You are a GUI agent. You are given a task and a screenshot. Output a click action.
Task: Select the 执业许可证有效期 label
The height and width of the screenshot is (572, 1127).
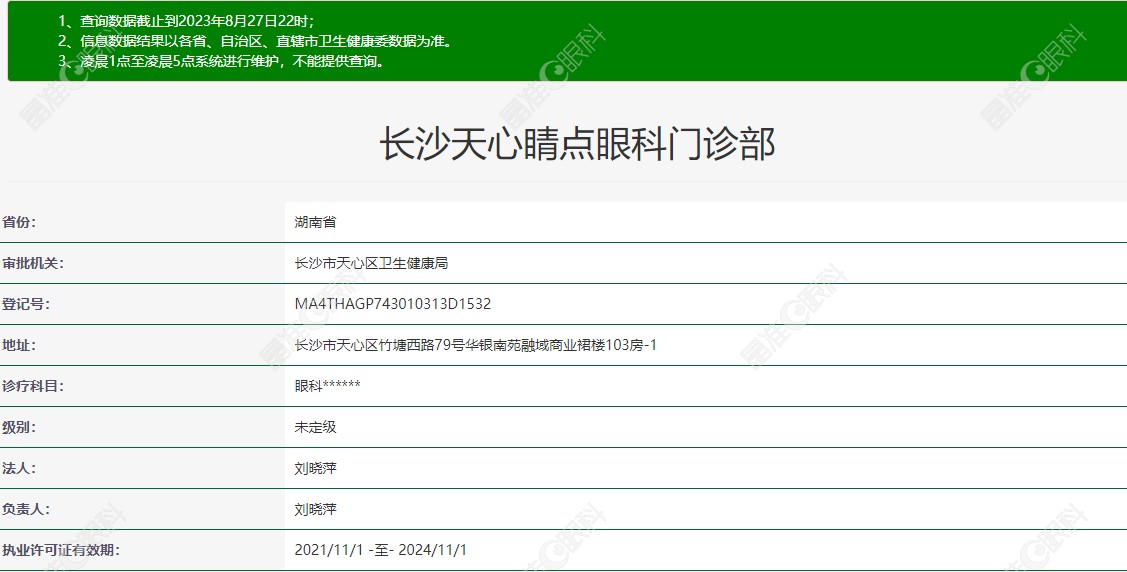pos(60,550)
